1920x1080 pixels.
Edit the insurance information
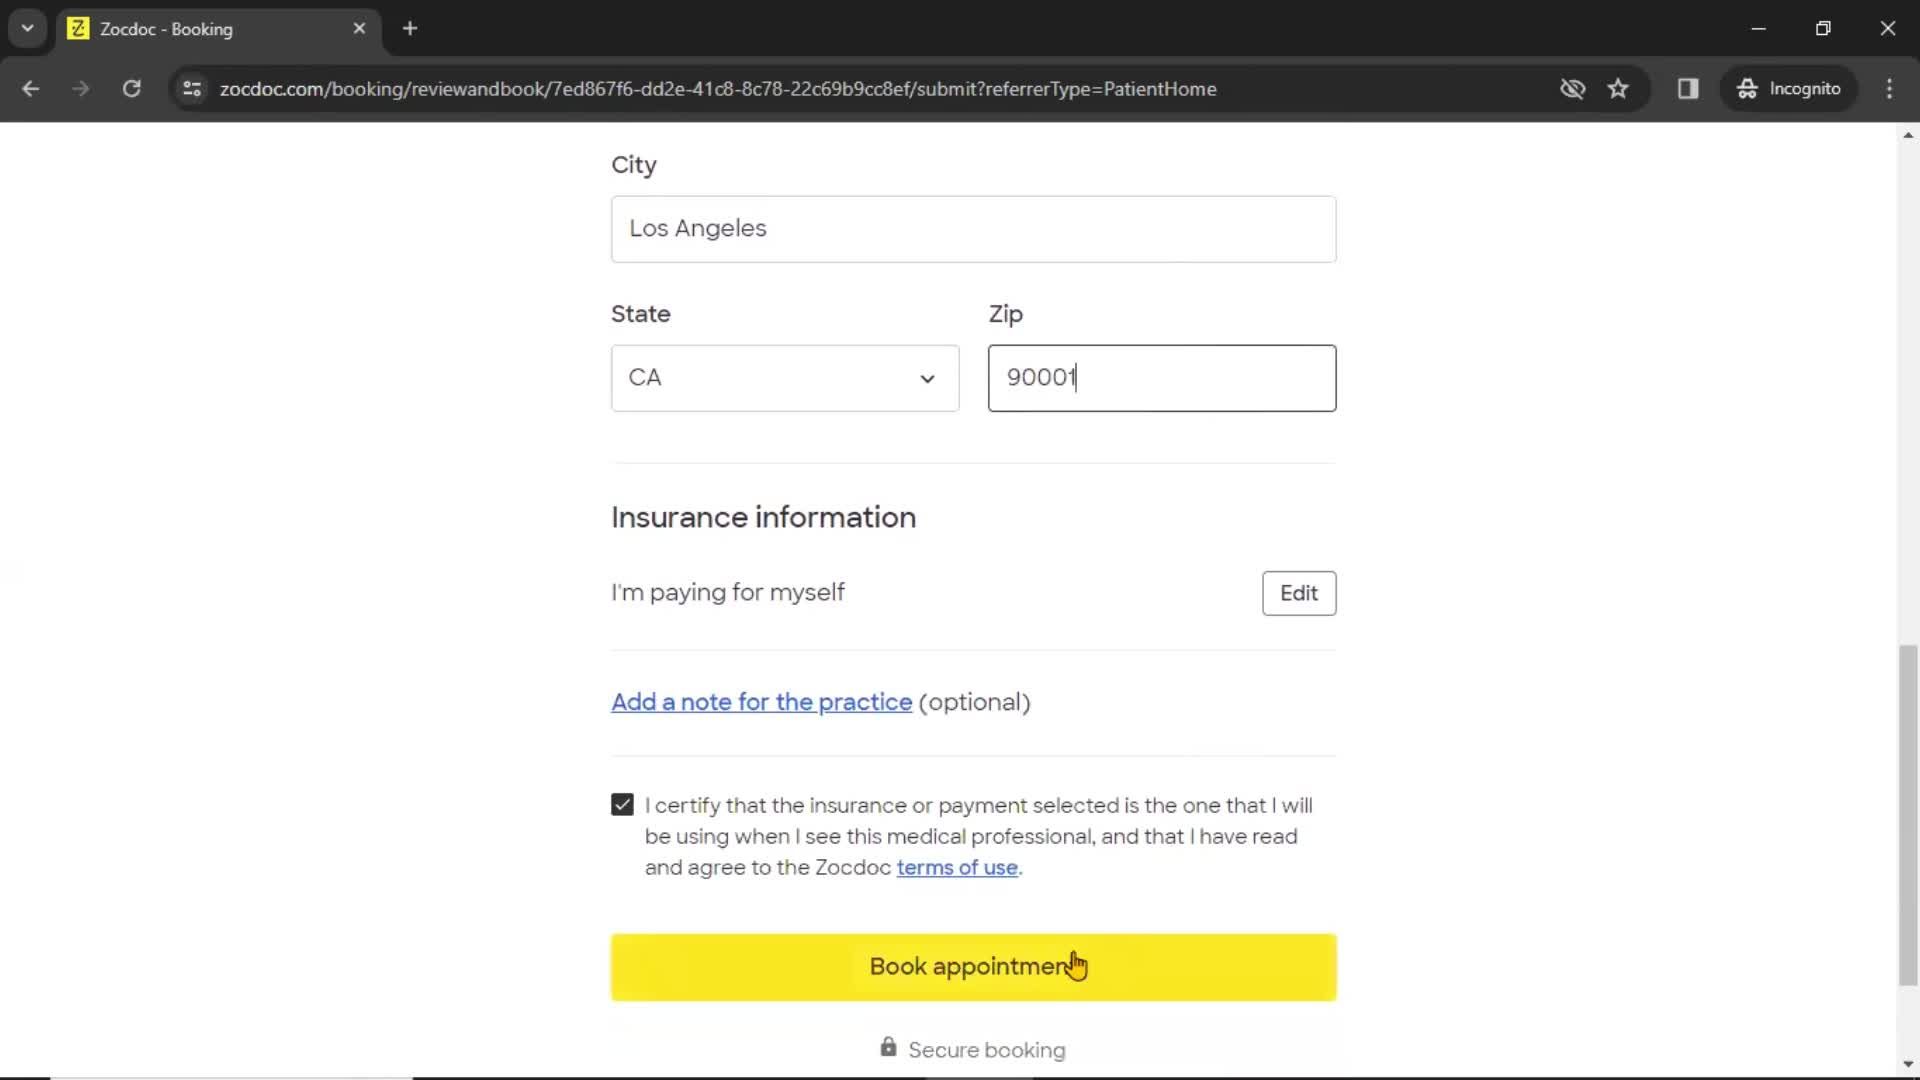(1298, 593)
